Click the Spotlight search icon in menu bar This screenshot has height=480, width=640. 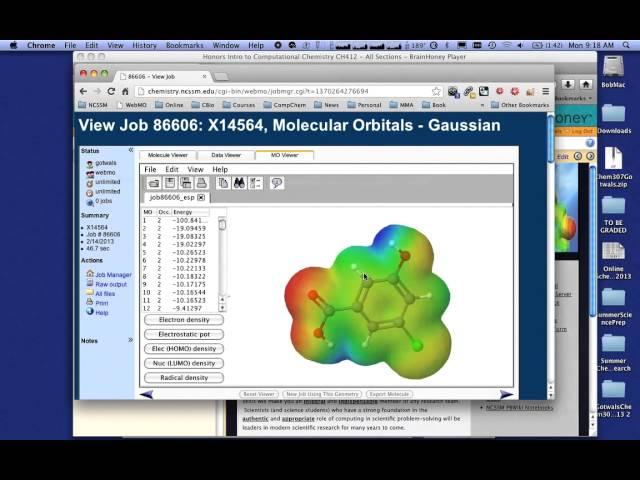coord(626,45)
